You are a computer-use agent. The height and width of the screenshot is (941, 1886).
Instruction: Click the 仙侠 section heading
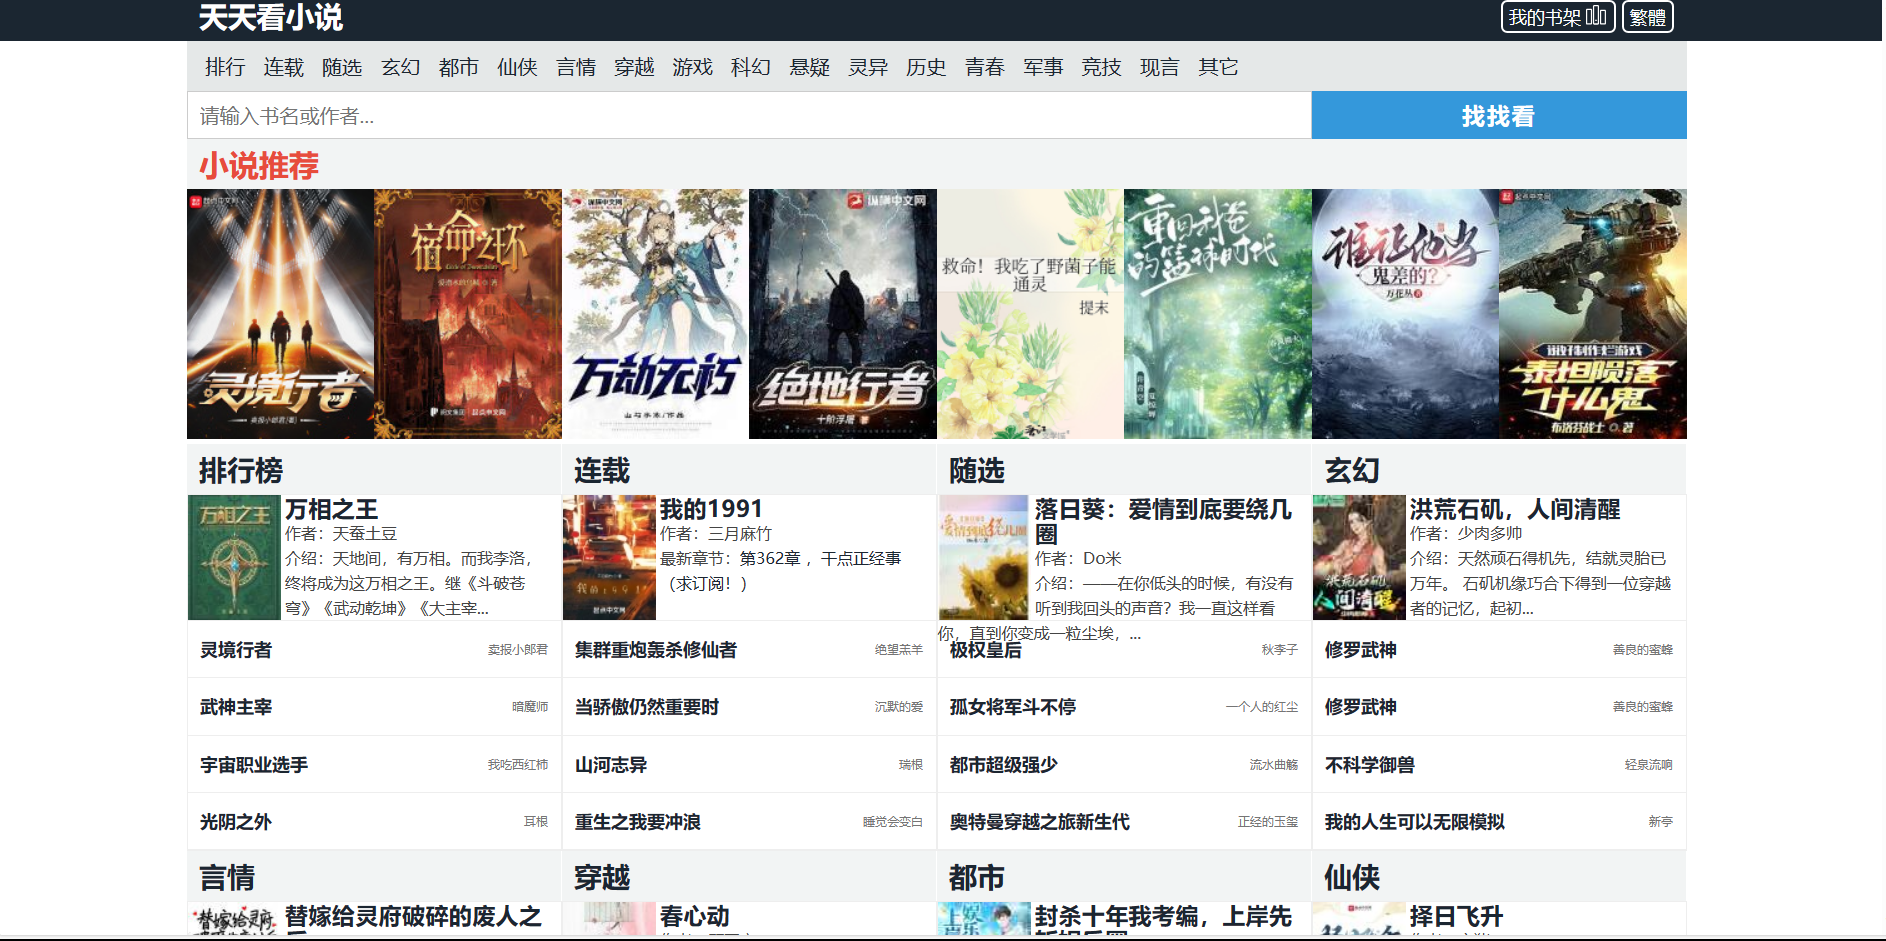point(1352,877)
